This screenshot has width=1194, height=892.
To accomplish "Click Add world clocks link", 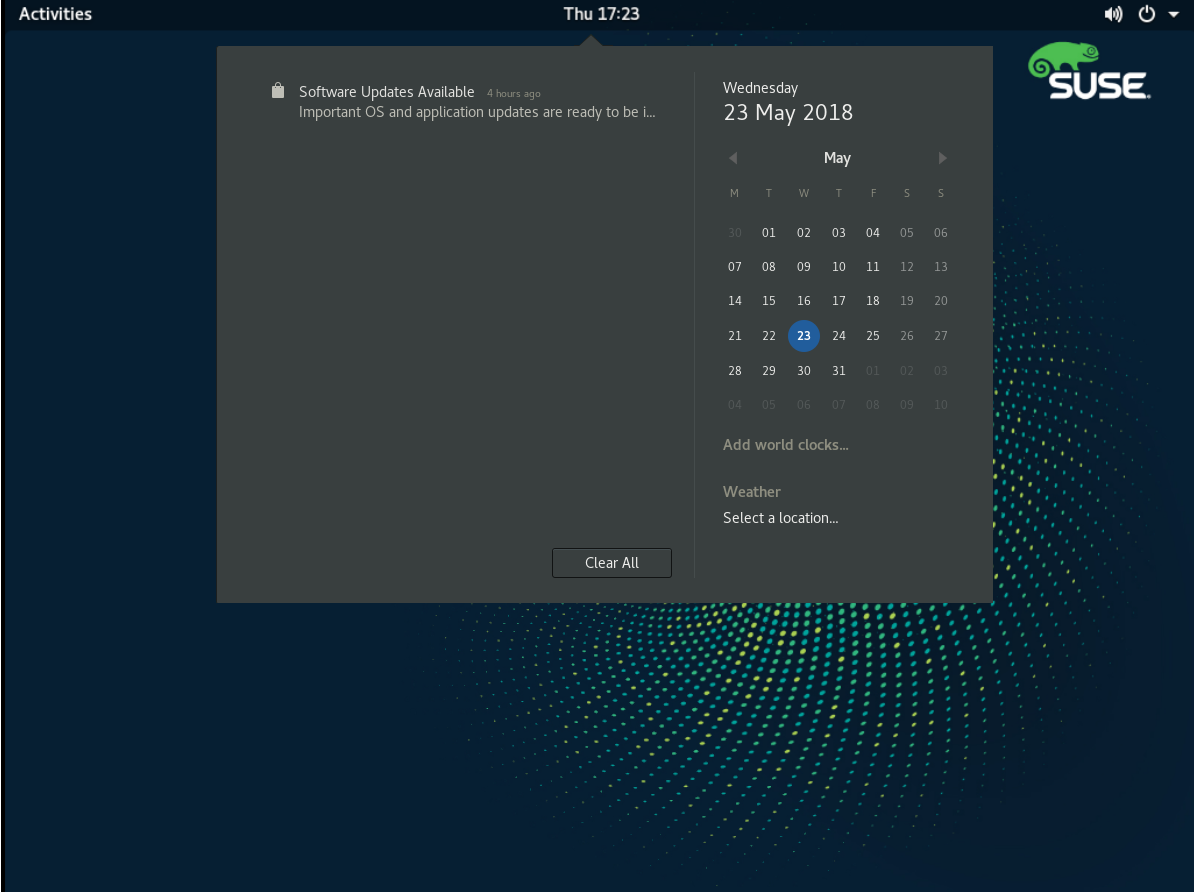I will coord(785,445).
